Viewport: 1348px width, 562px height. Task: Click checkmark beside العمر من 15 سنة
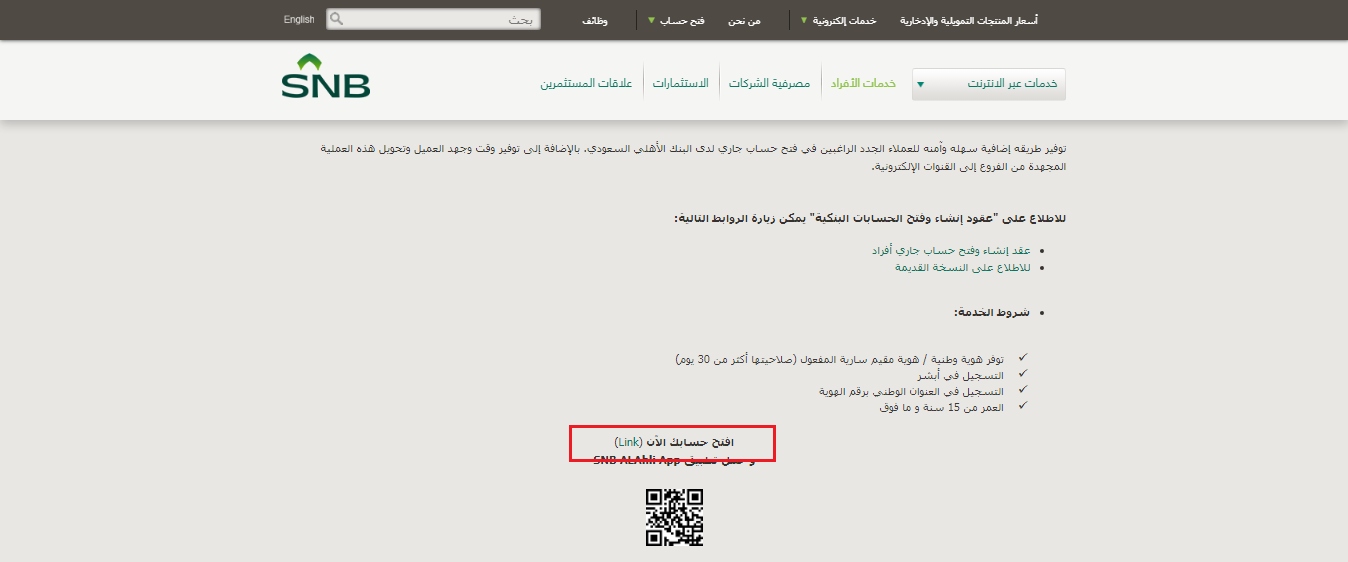coord(1022,406)
